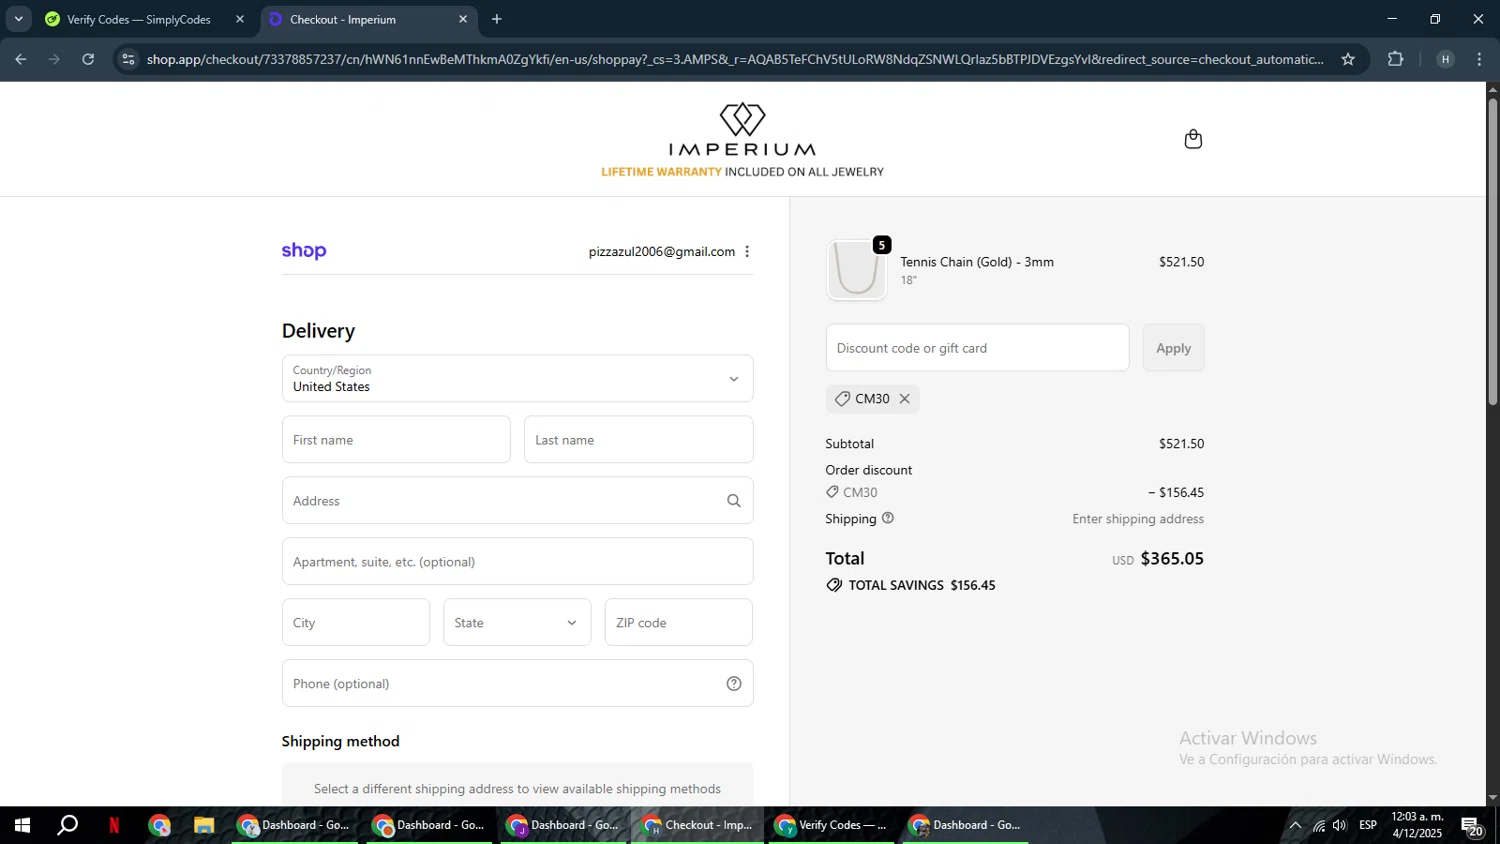The width and height of the screenshot is (1500, 844).
Task: Click the Apply discount button
Action: [1173, 348]
